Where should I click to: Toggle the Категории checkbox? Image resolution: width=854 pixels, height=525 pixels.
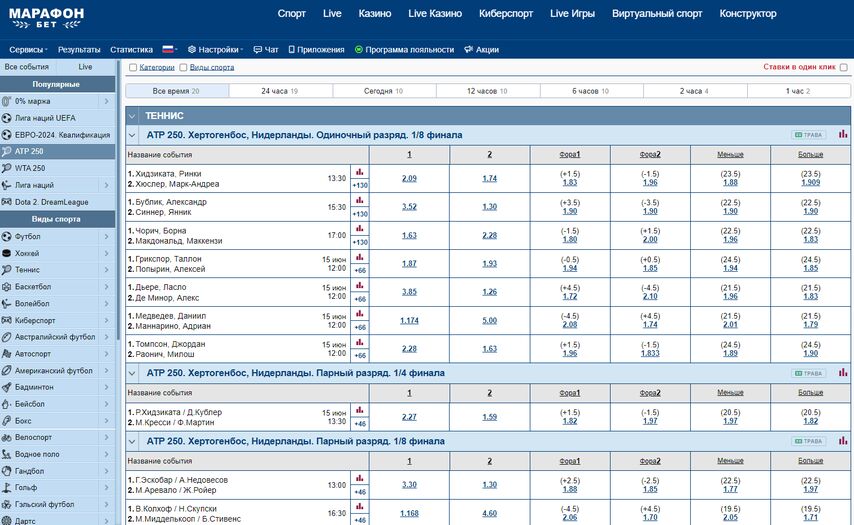point(133,68)
